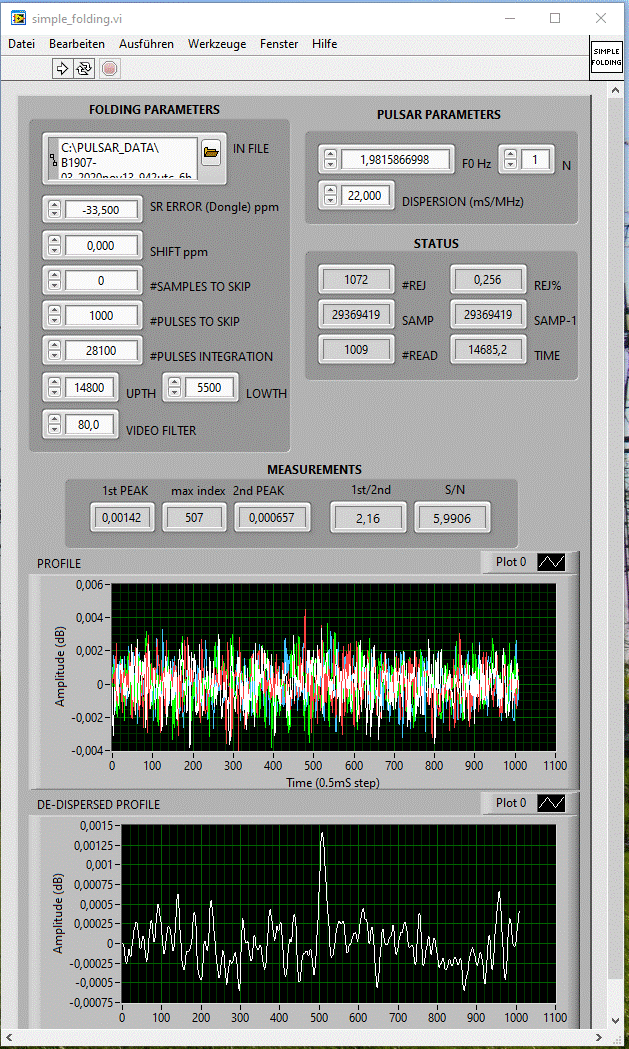Click the SHIFT ppm stepper arrows
The width and height of the screenshot is (629, 1049).
pyautogui.click(x=55, y=246)
